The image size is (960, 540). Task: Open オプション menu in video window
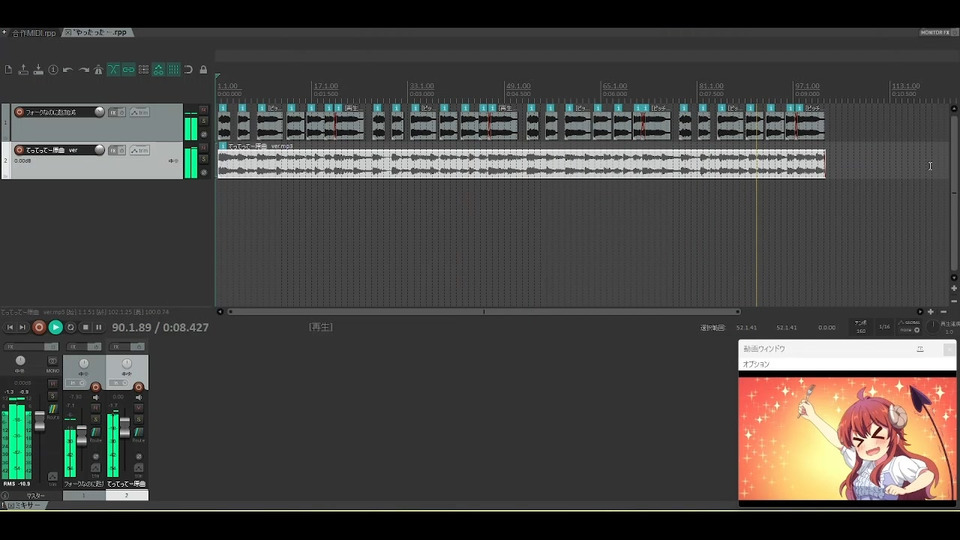click(x=756, y=364)
